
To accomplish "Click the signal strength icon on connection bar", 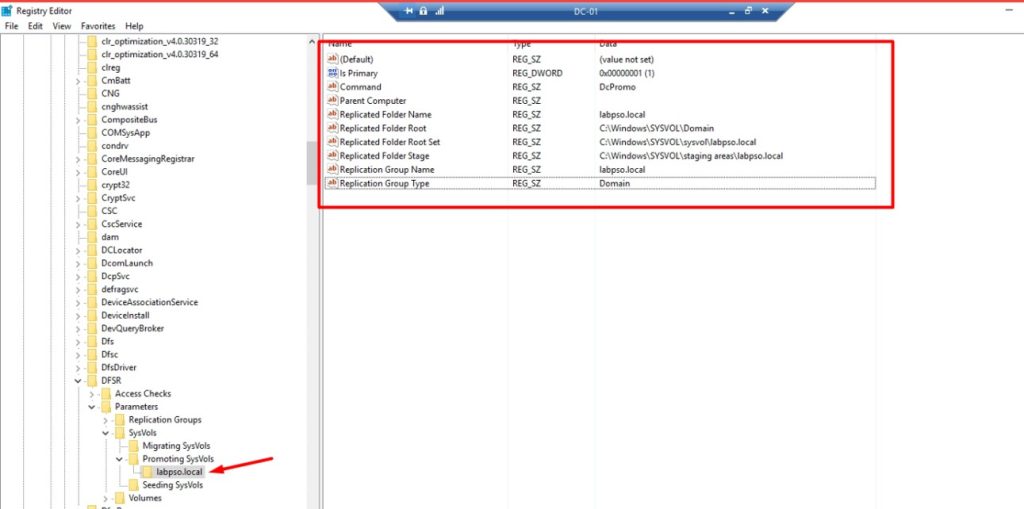I will [x=439, y=11].
